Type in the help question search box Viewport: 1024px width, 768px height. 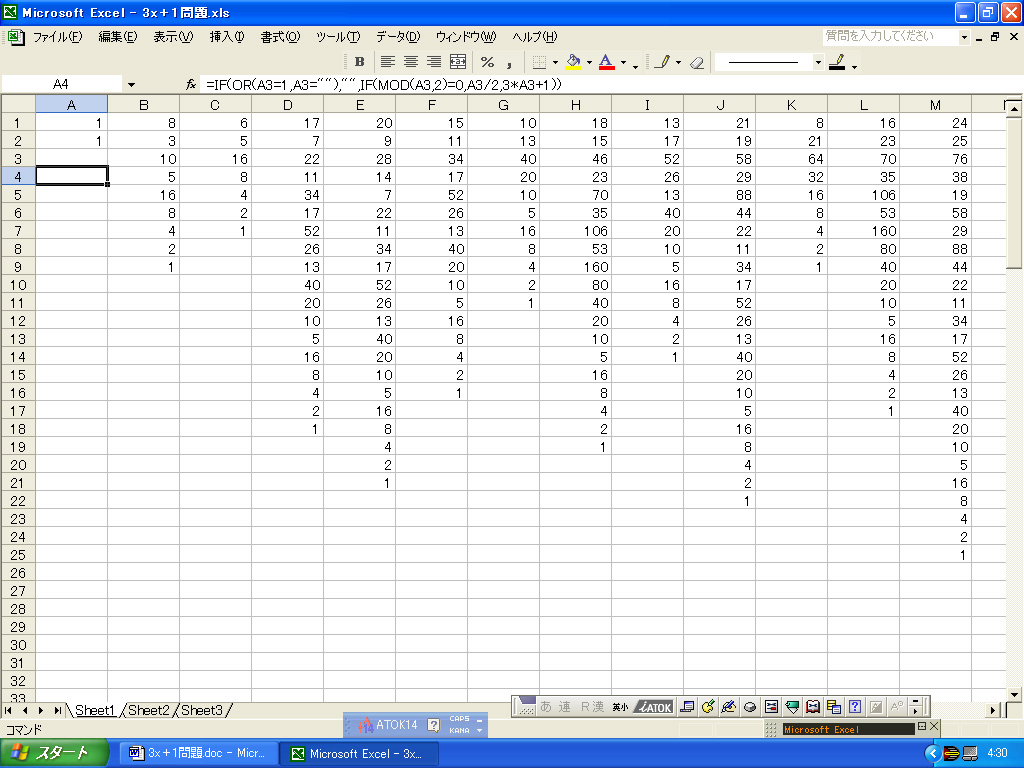[890, 36]
